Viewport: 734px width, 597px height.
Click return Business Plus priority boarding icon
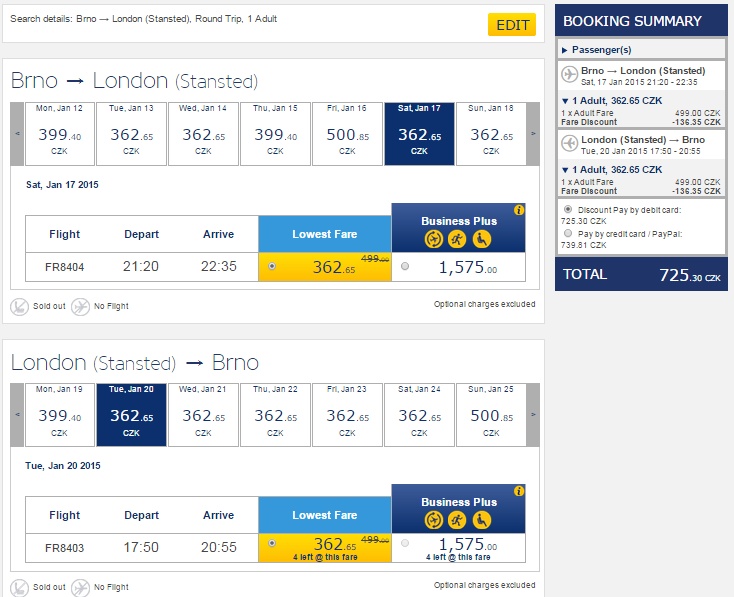coord(457,520)
